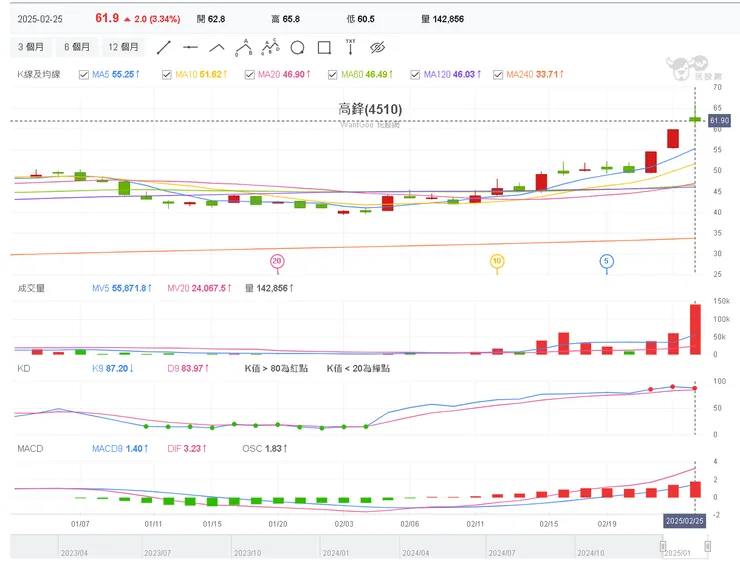Click the 成交量 section label
This screenshot has width=740, height=567.
coord(31,288)
